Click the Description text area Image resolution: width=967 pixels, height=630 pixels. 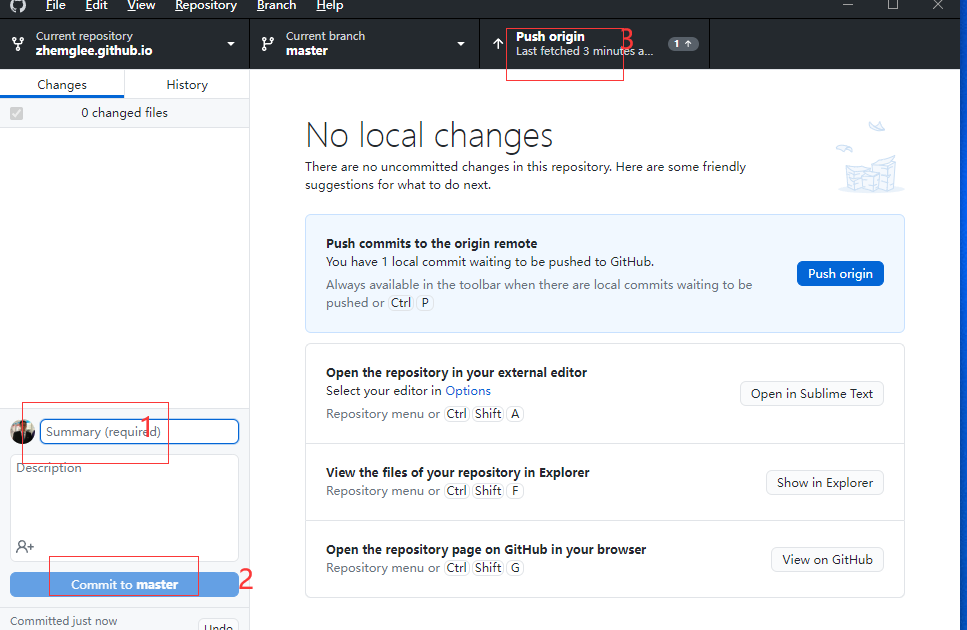coord(125,508)
